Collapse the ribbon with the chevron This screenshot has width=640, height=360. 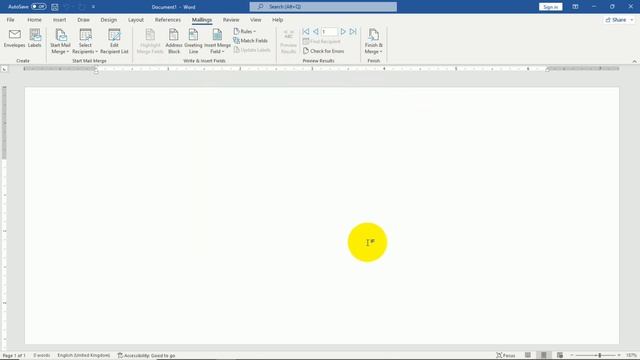pos(634,61)
